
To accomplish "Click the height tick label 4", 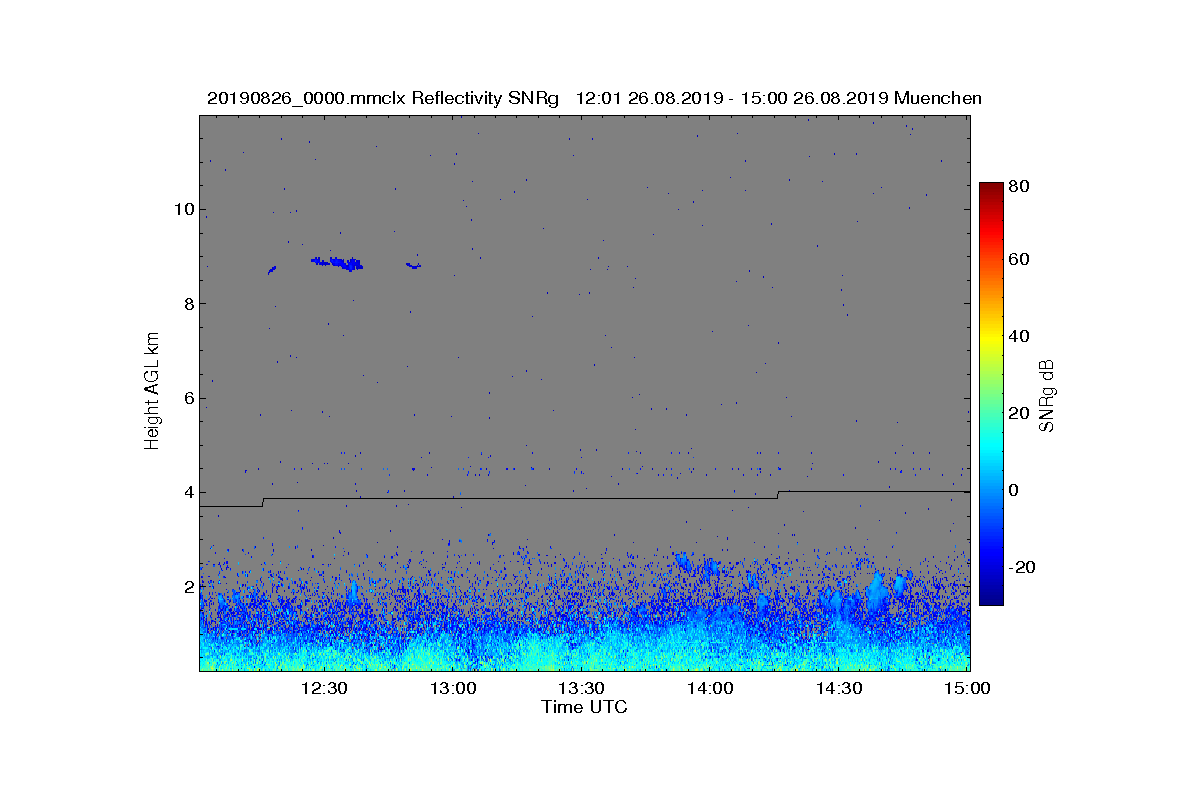I will pyautogui.click(x=187, y=492).
